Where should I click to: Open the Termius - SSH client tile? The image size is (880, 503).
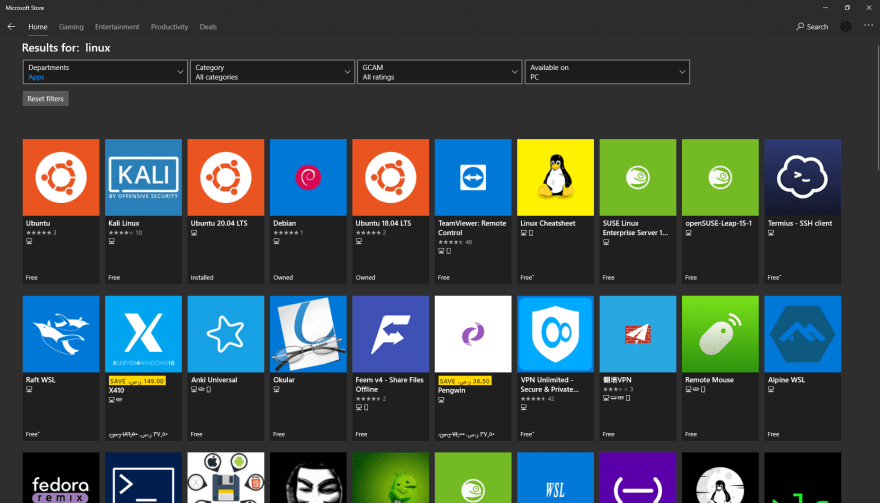(803, 211)
